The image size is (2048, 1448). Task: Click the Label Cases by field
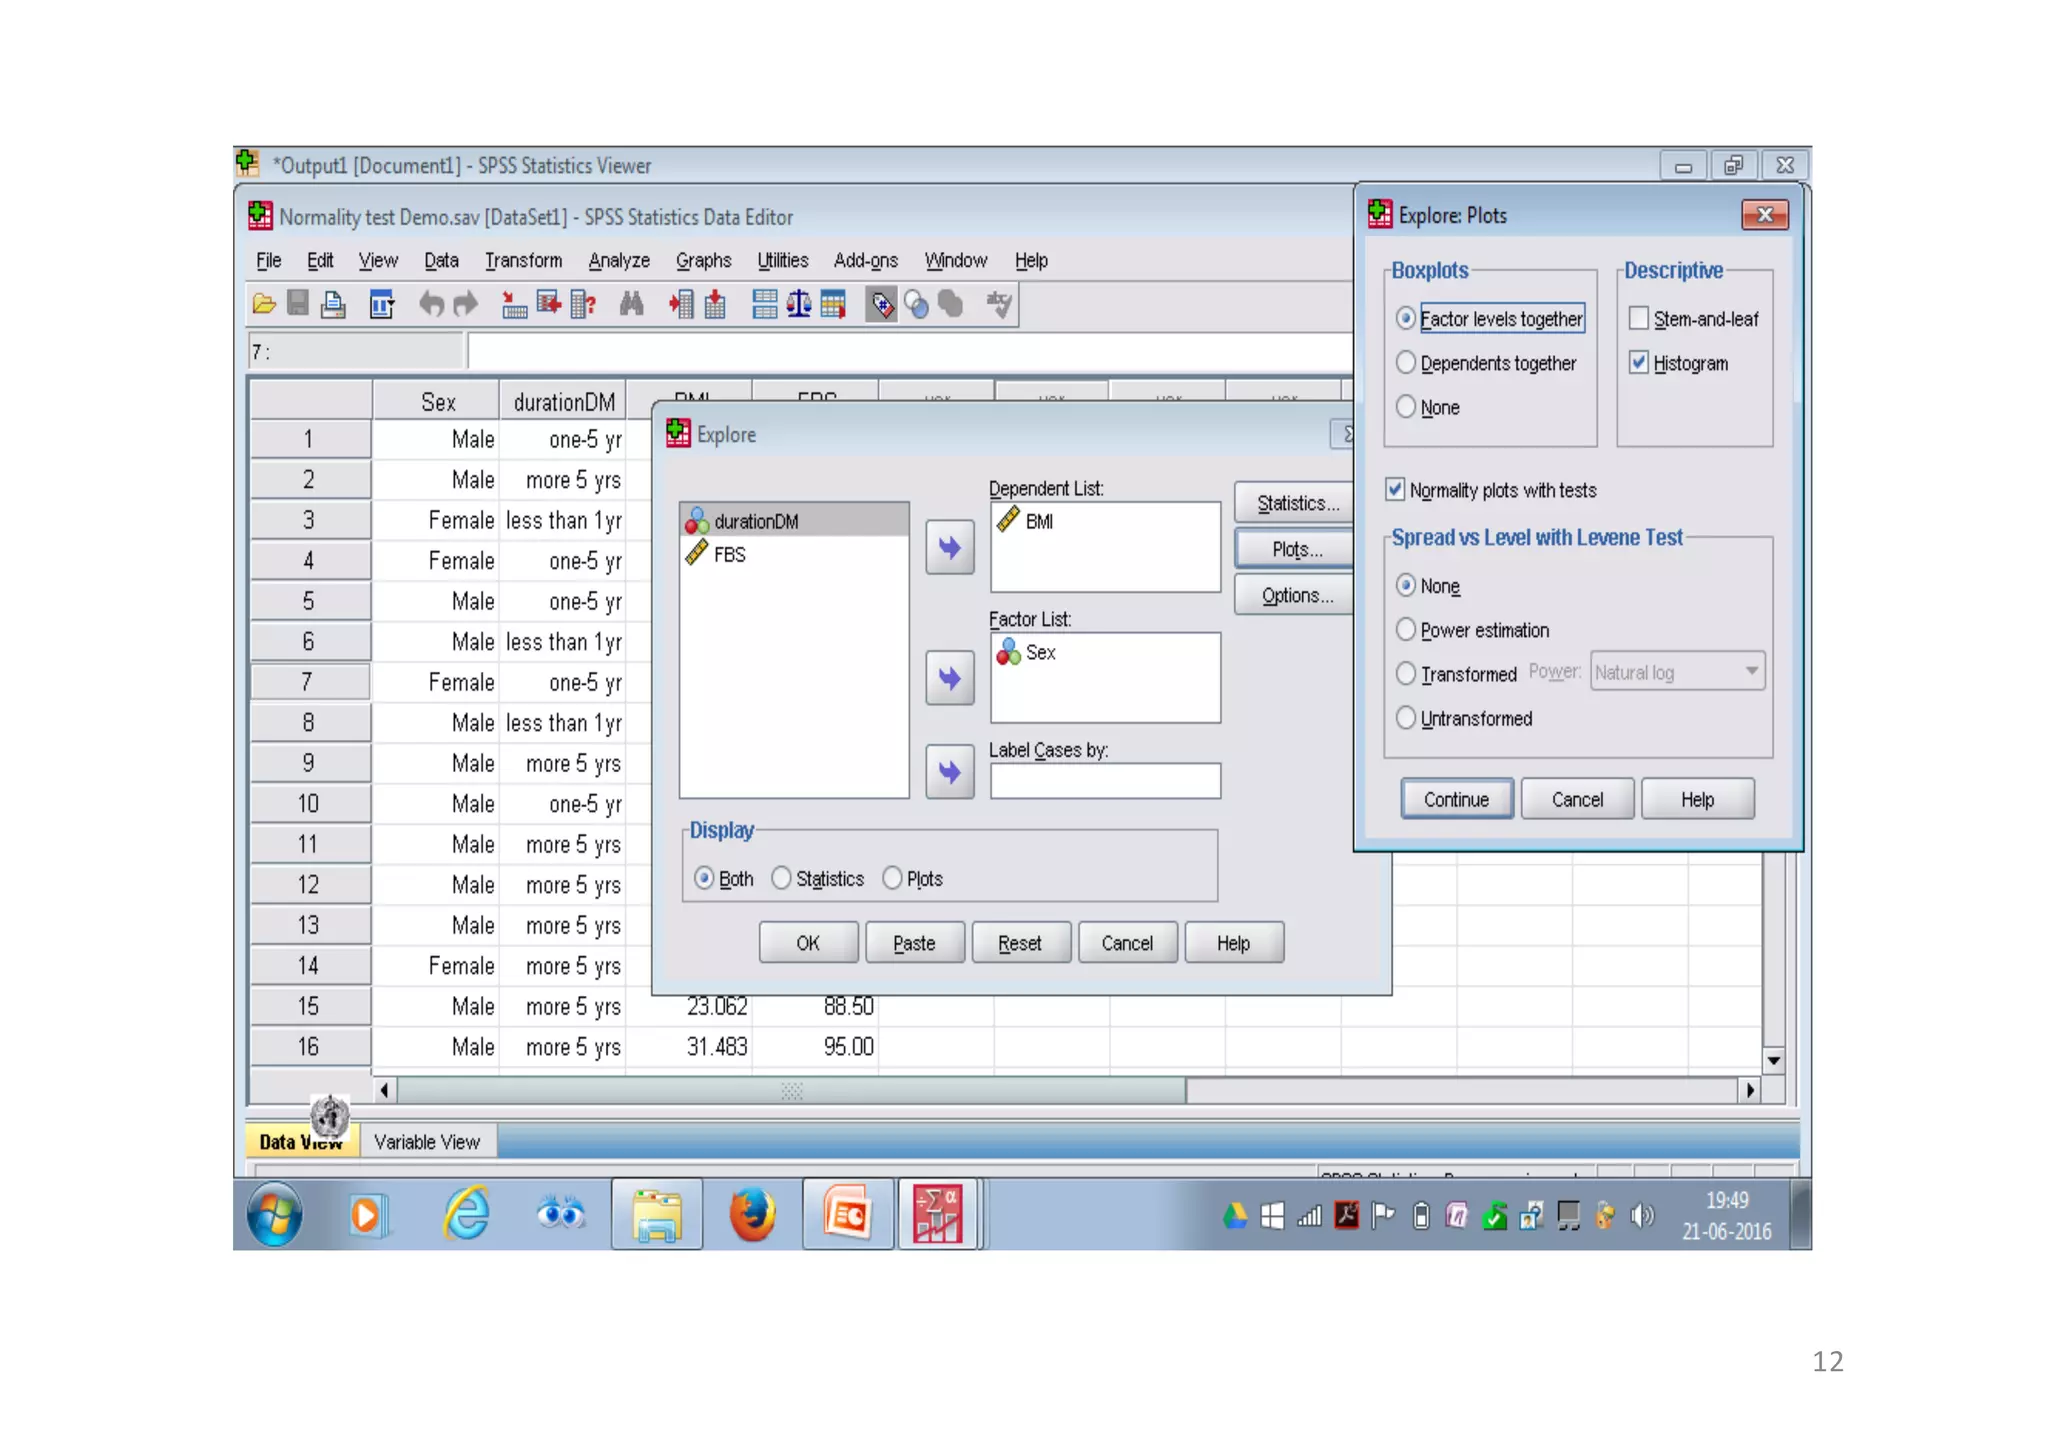click(x=1104, y=781)
